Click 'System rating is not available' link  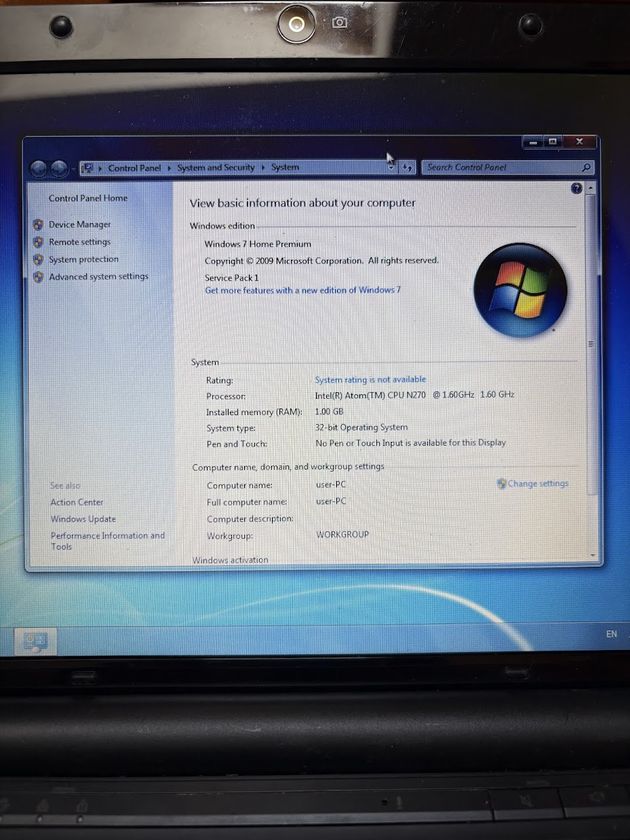(x=370, y=380)
